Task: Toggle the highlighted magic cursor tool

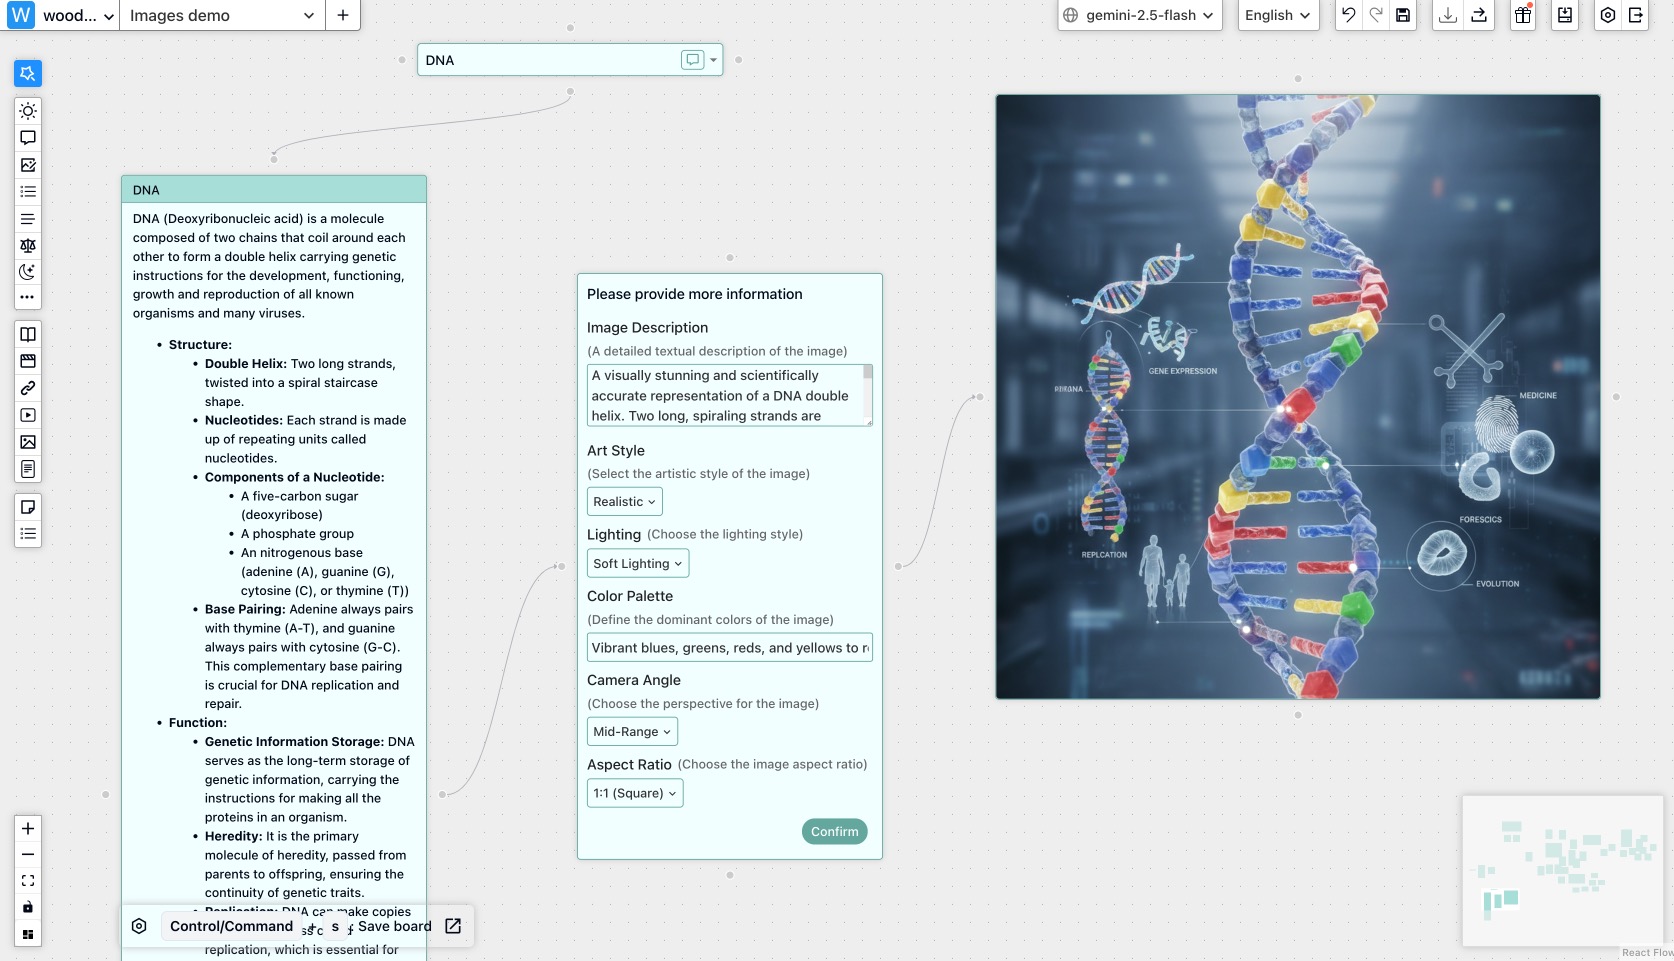Action: (28, 73)
